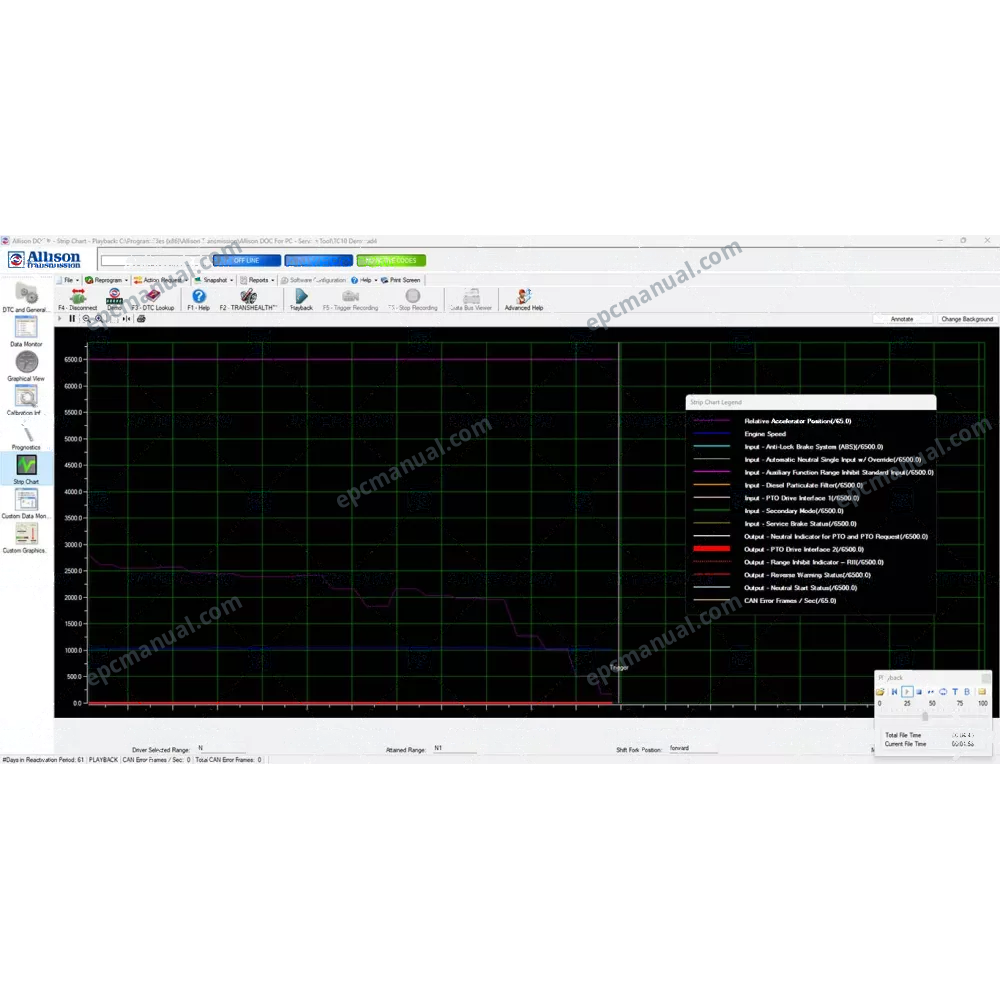Open the Action Request menu dropdown
Image resolution: width=1000 pixels, height=1000 pixels.
point(161,280)
